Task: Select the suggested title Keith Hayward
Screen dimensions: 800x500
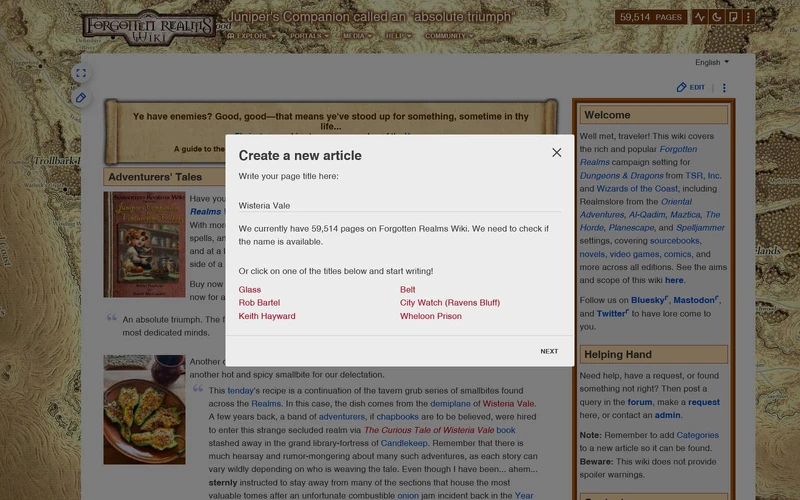Action: [267, 316]
